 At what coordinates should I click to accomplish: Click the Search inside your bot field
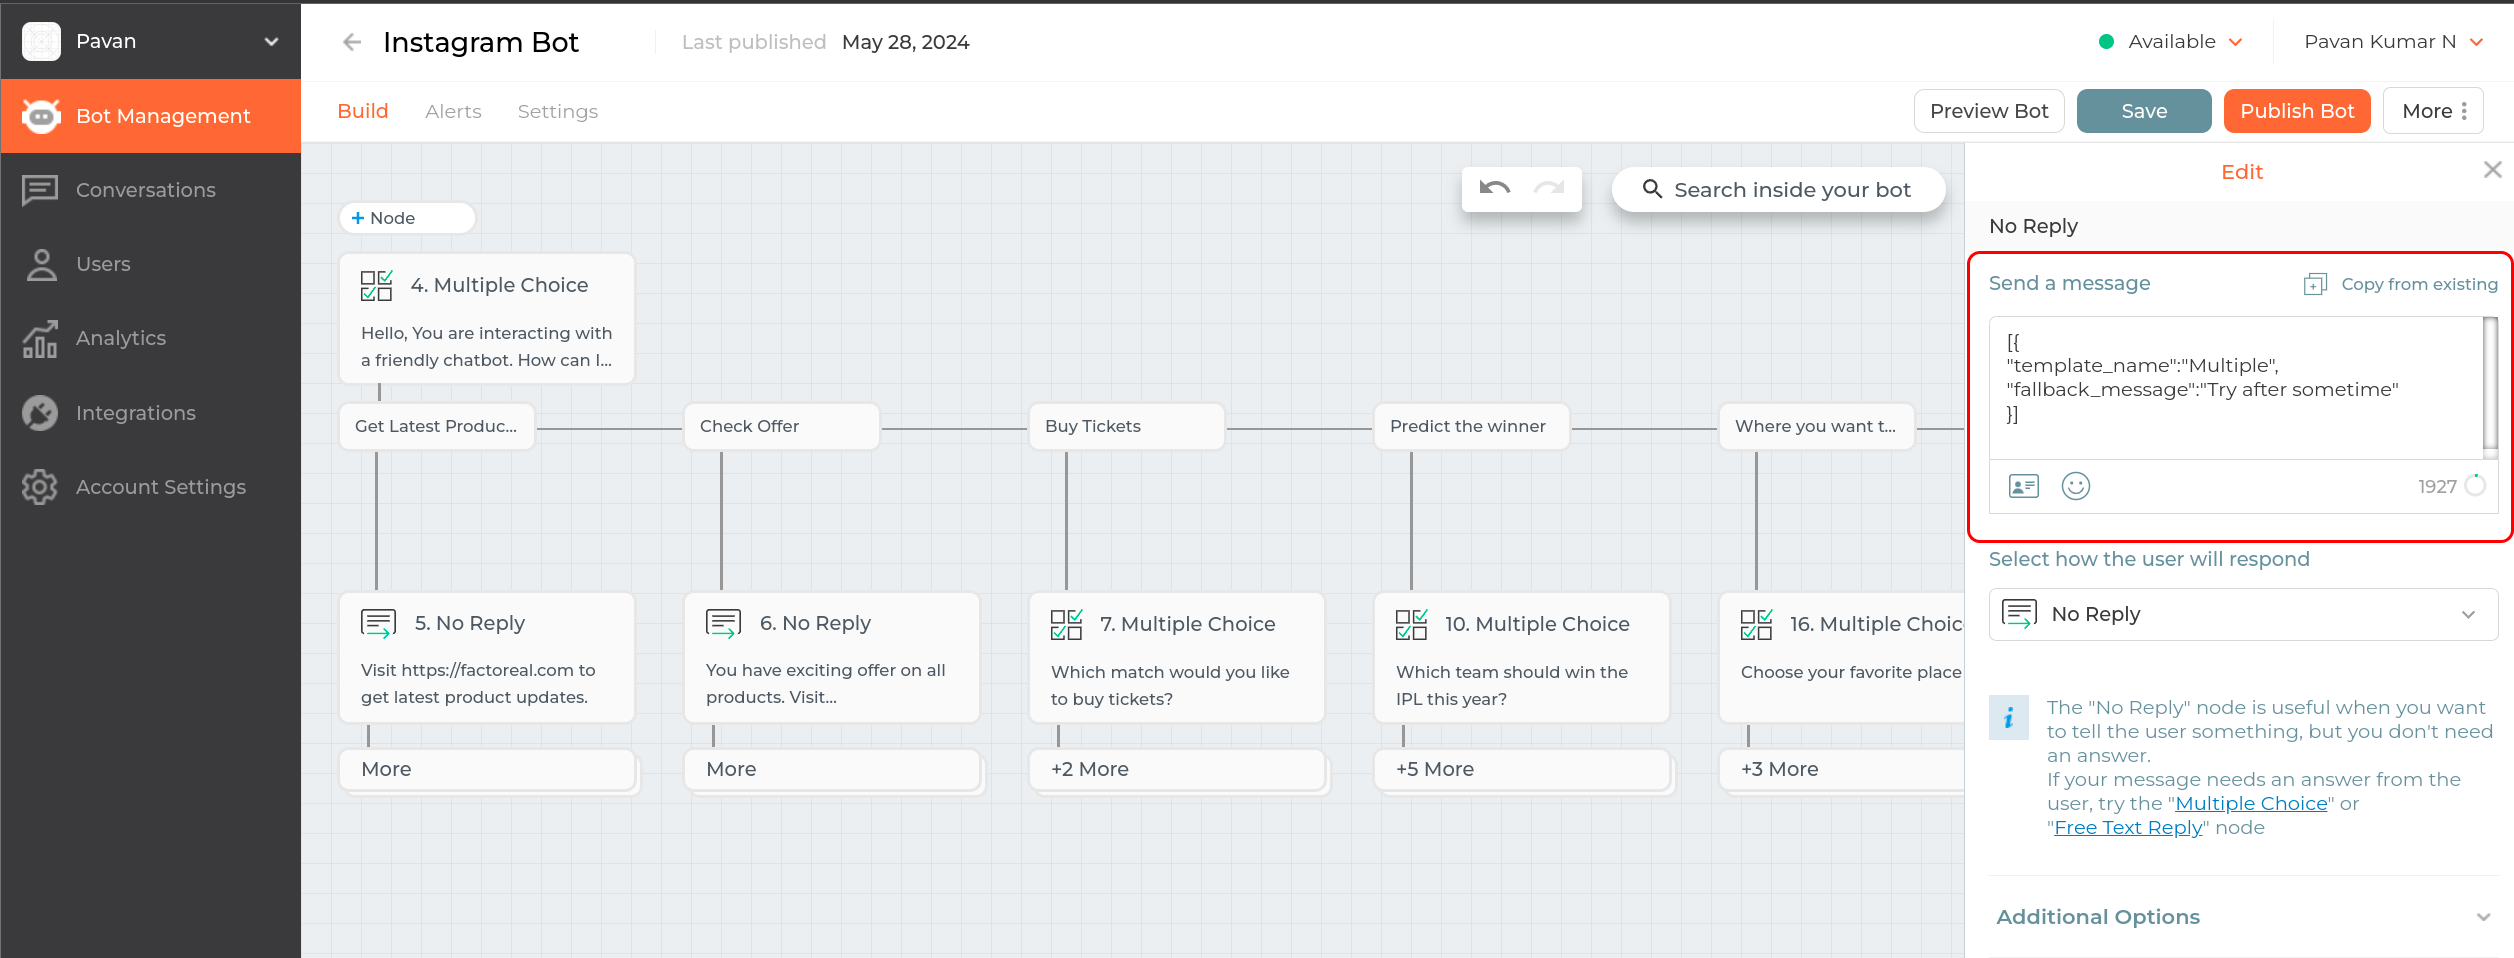(x=1791, y=190)
